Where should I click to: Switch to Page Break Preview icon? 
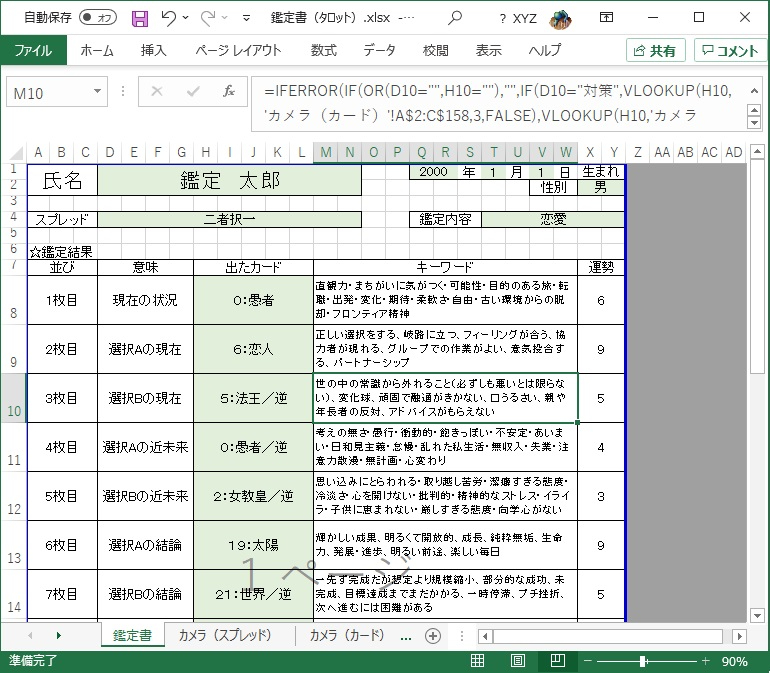pyautogui.click(x=558, y=661)
